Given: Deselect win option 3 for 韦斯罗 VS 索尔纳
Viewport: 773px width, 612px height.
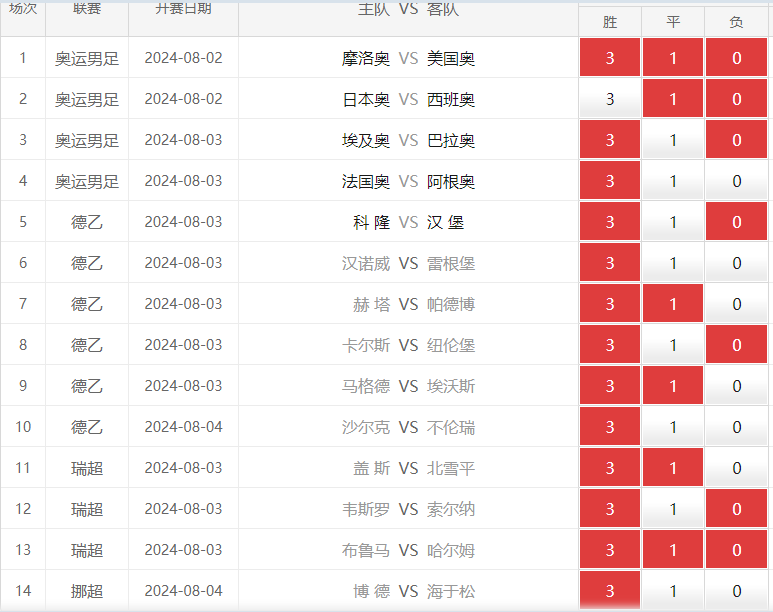Looking at the screenshot, I should (x=610, y=508).
